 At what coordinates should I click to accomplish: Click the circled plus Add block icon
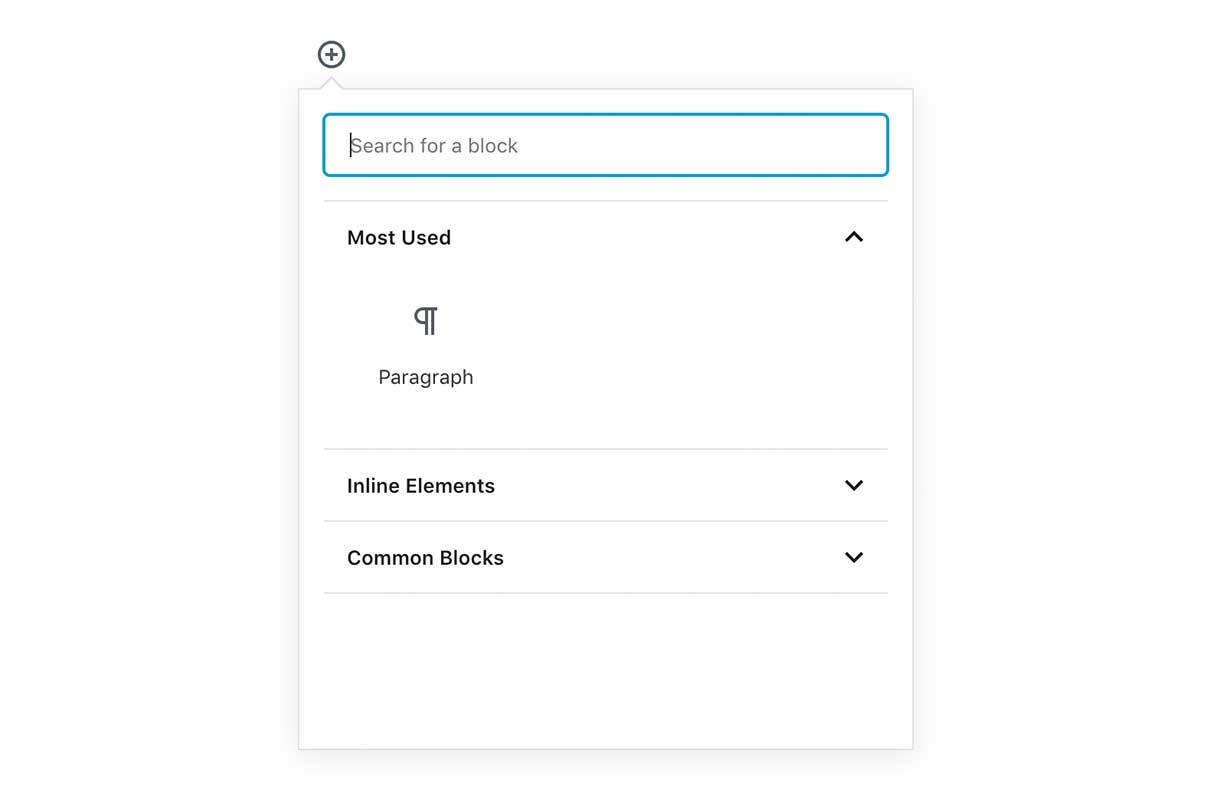332,54
